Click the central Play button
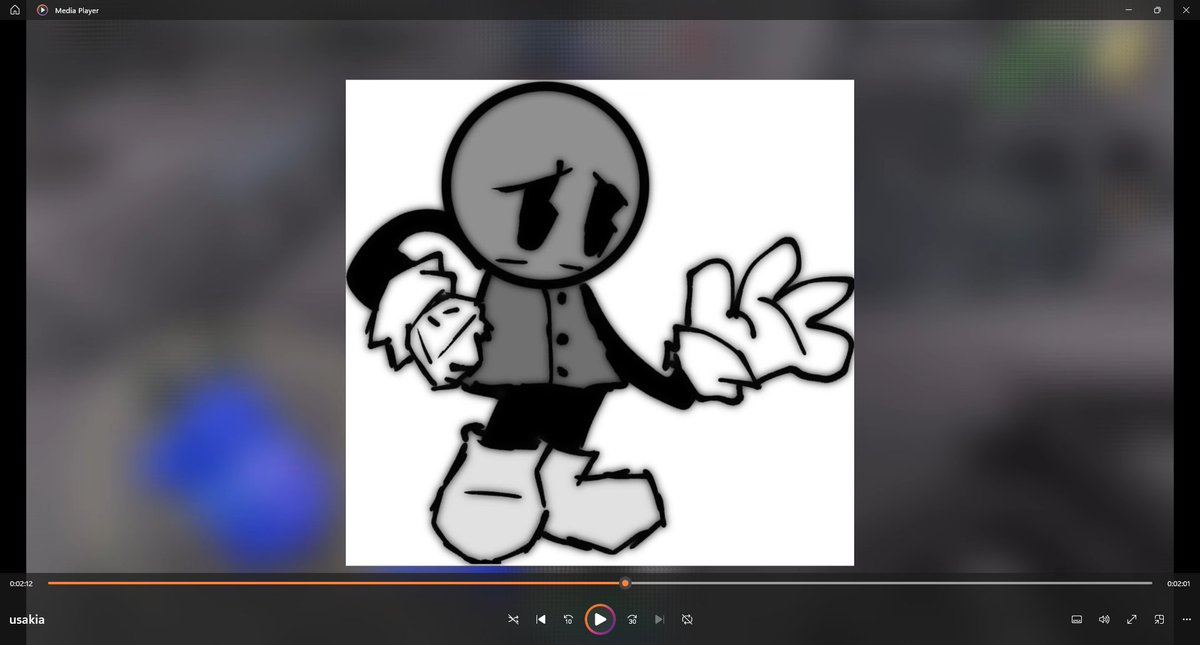 pos(600,619)
